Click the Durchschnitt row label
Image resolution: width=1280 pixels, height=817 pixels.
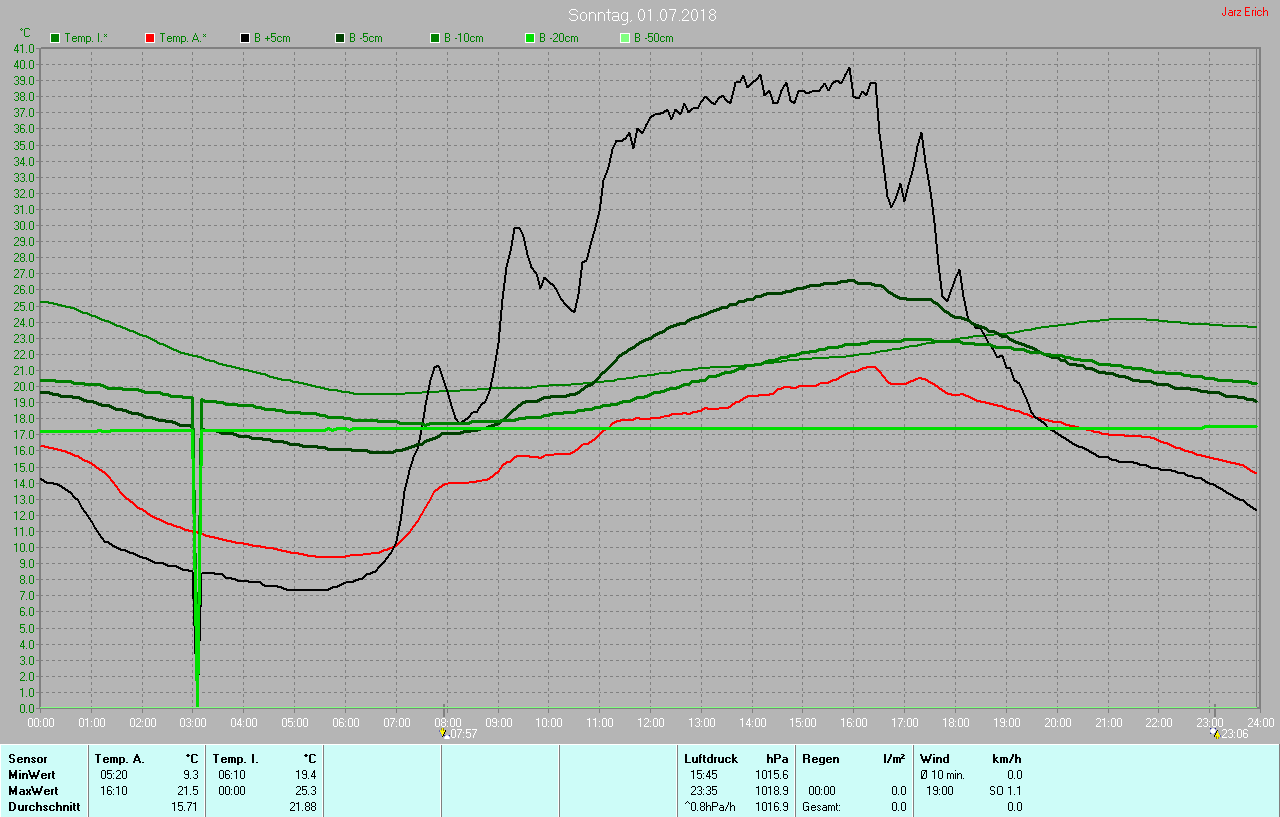pyautogui.click(x=44, y=807)
